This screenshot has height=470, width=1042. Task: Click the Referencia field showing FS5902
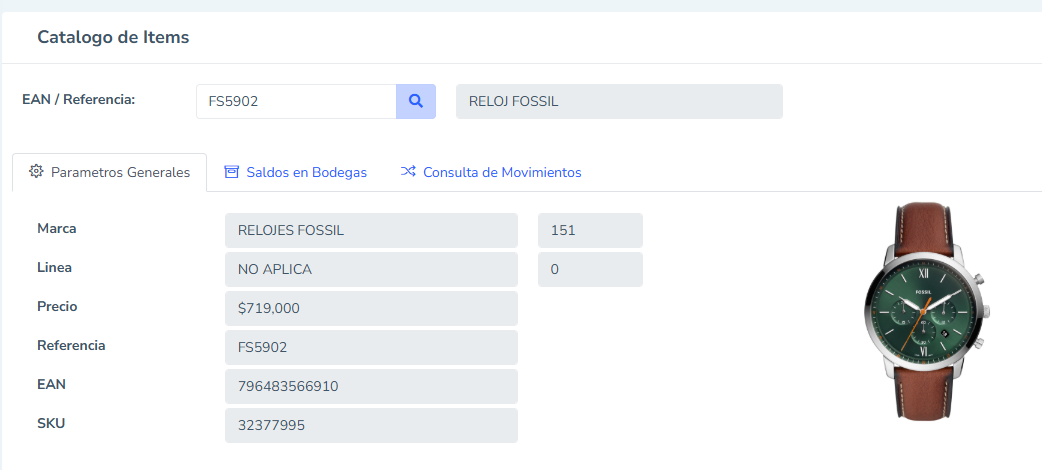pos(371,347)
